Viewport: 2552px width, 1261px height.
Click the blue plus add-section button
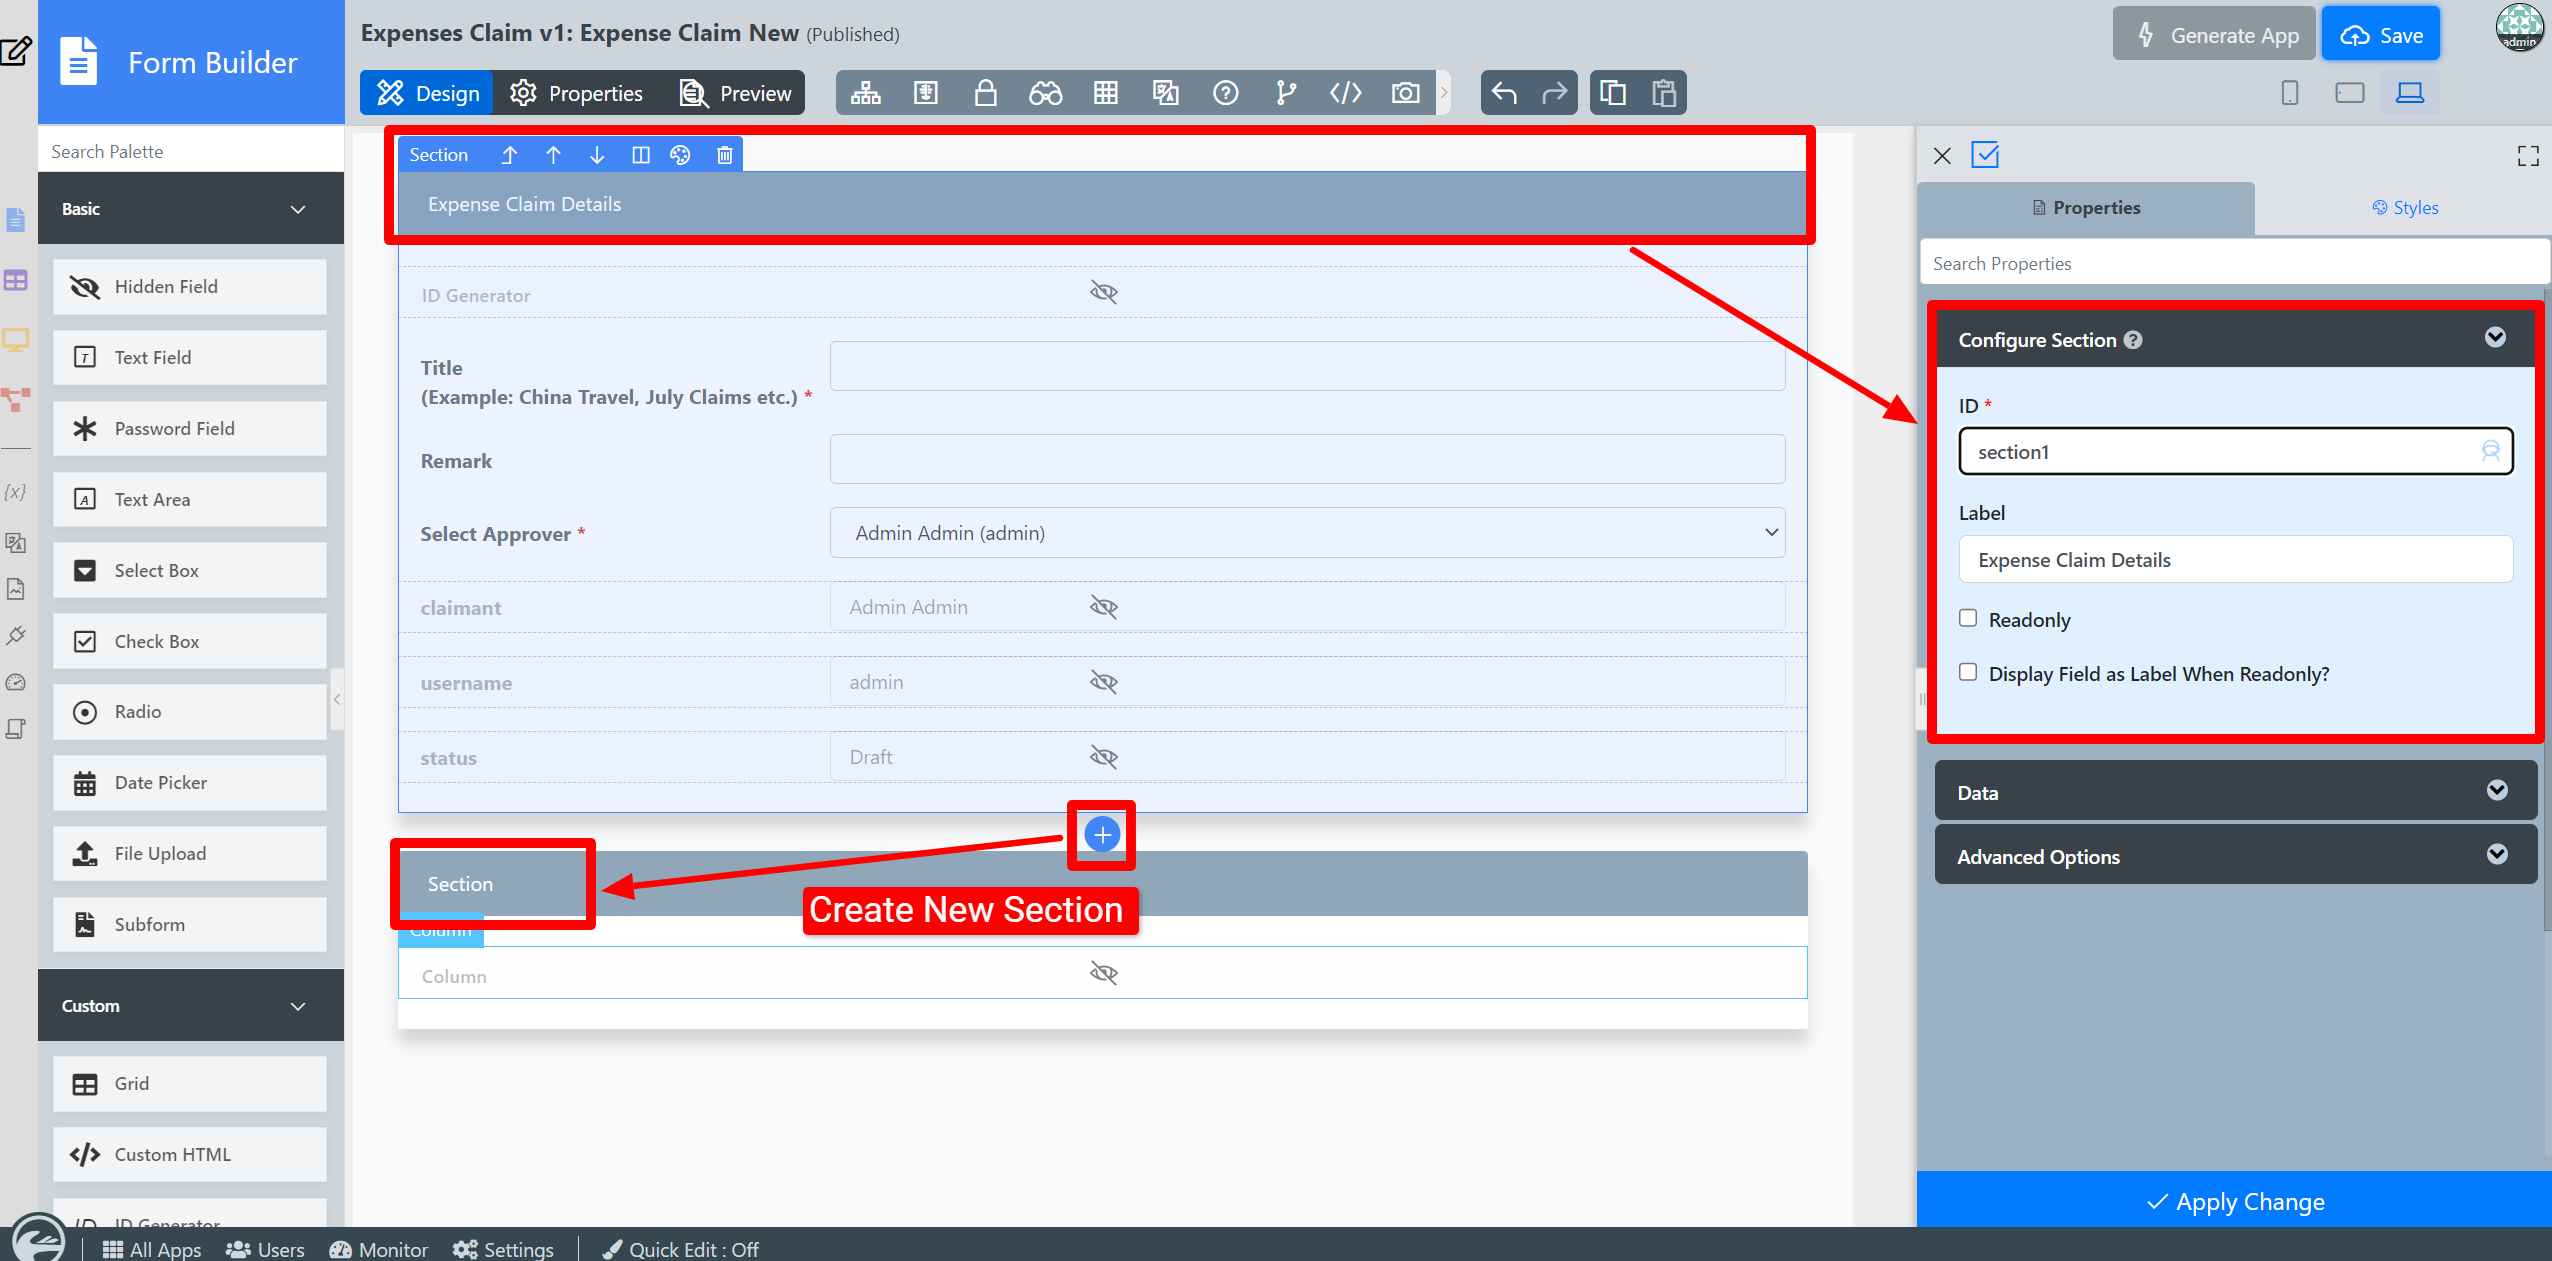click(x=1102, y=834)
